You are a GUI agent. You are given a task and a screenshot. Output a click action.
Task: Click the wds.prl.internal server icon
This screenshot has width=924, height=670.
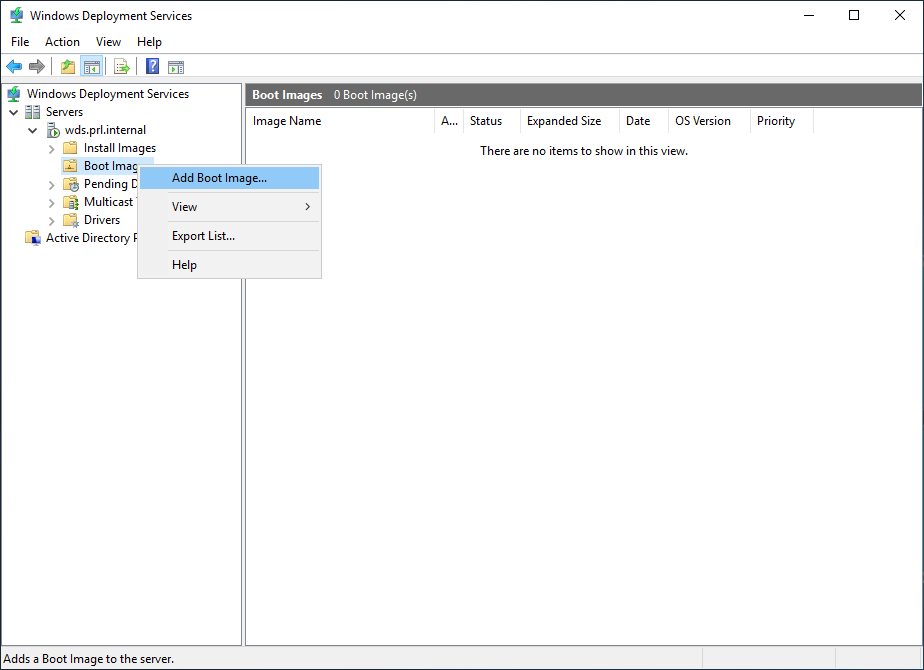(x=54, y=130)
